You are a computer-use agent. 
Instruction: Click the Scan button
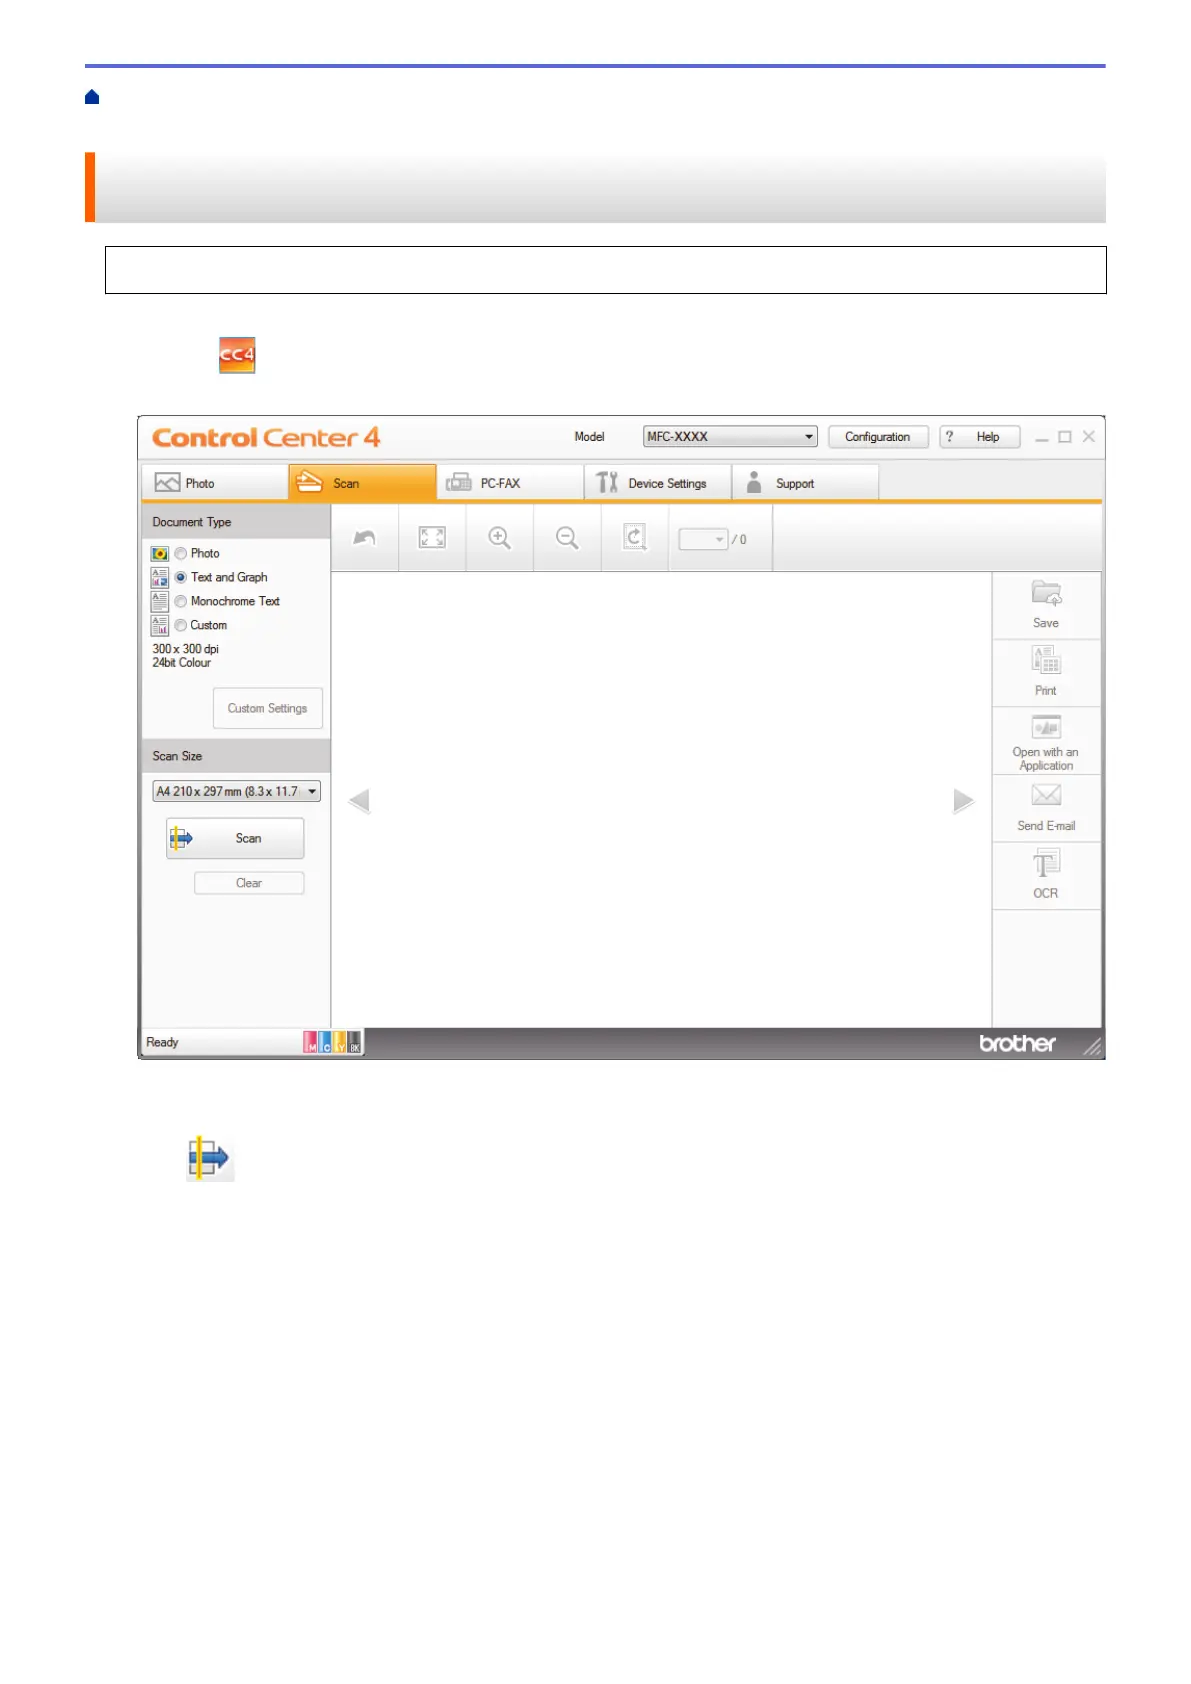tap(235, 838)
